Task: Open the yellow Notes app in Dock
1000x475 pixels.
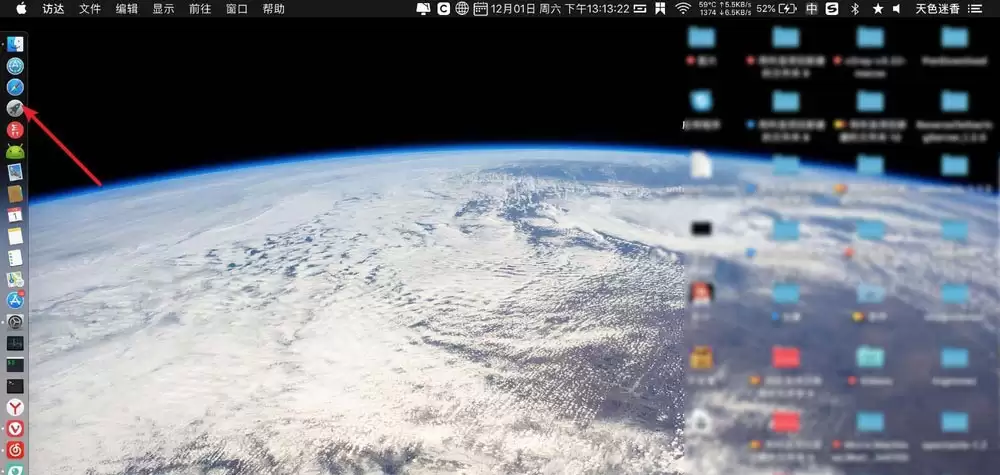Action: click(x=15, y=237)
